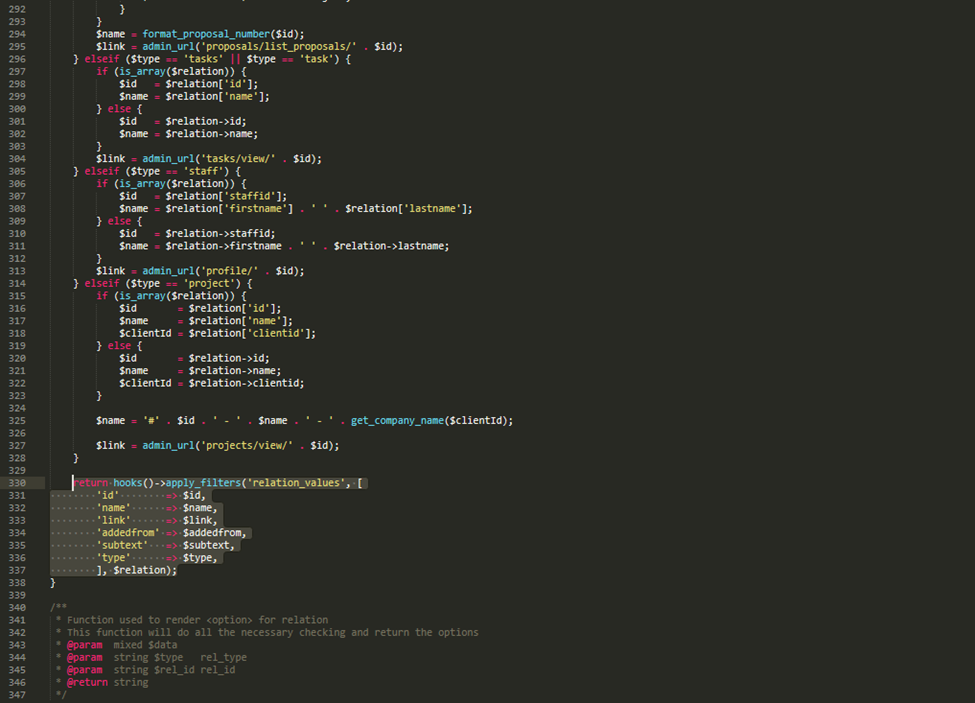Click line number 330 in the gutter

click(17, 483)
